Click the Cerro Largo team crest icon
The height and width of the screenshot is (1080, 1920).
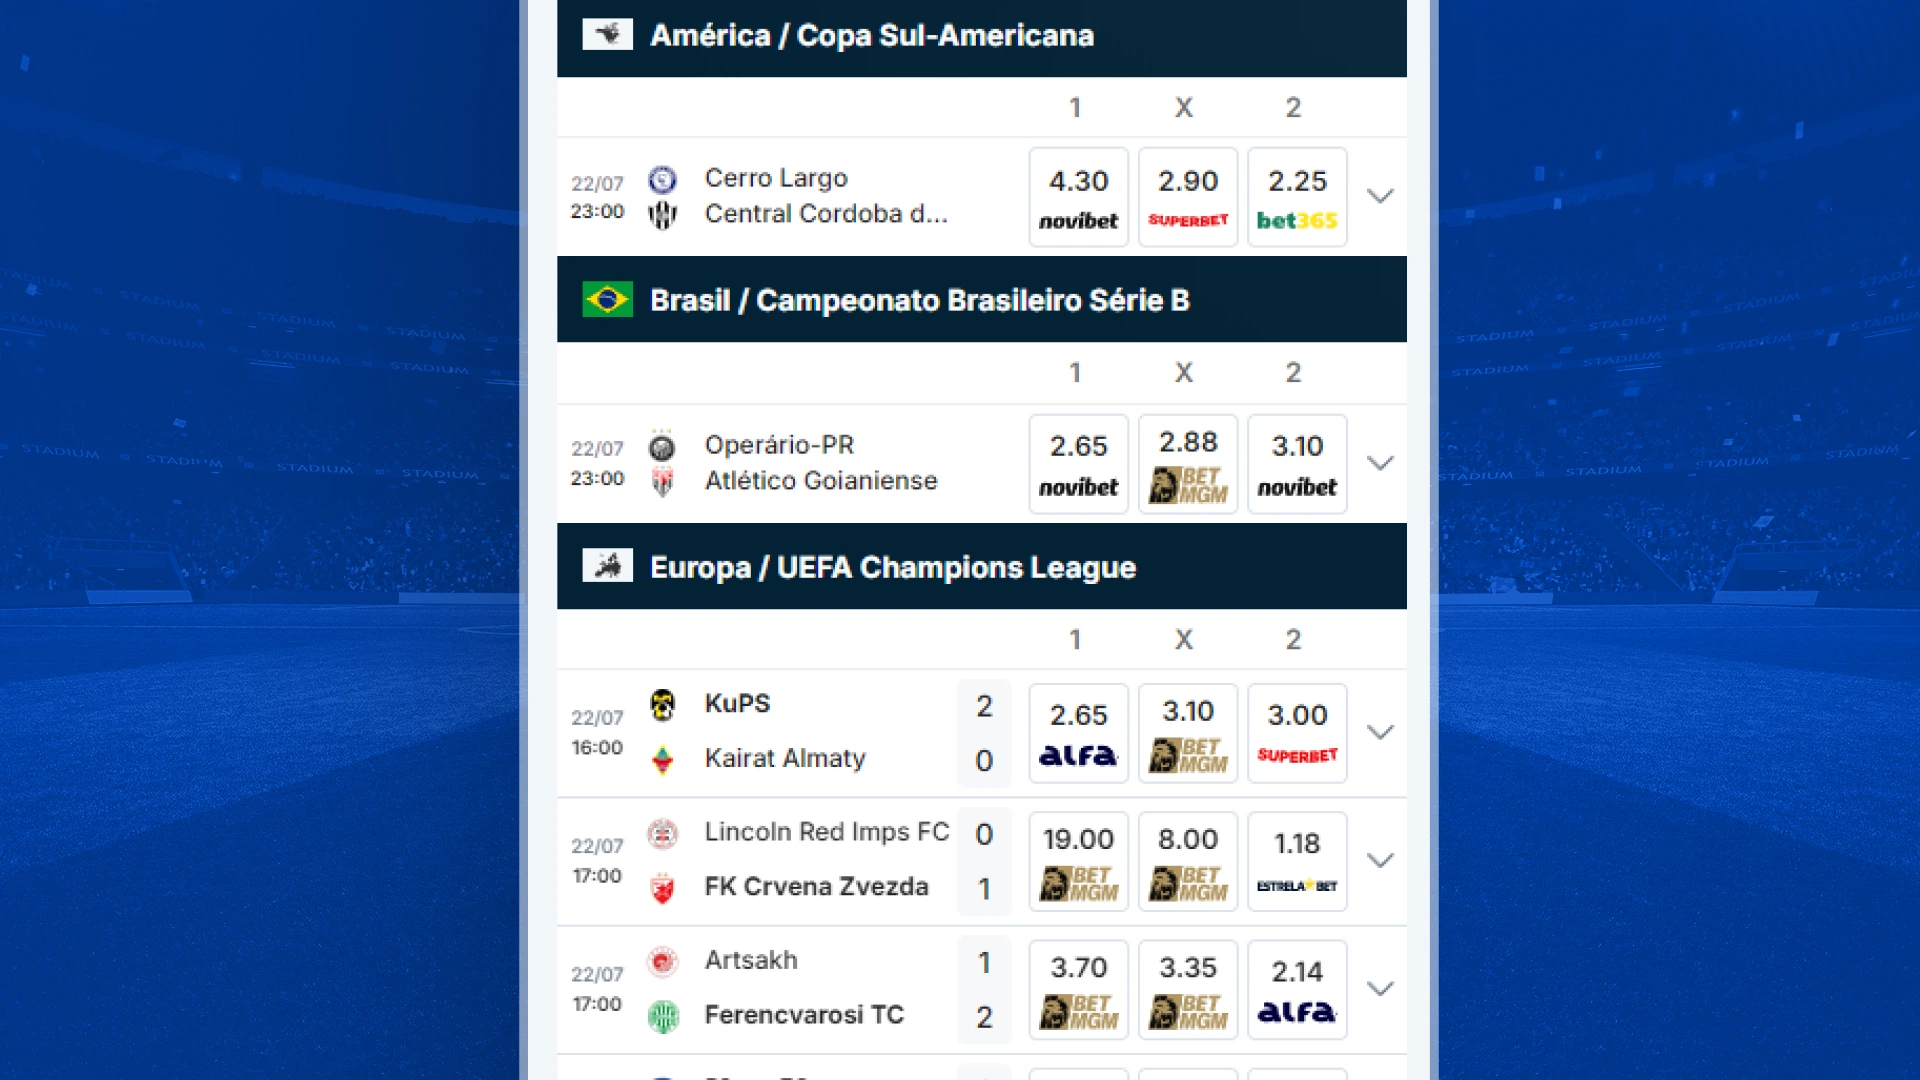click(x=662, y=180)
